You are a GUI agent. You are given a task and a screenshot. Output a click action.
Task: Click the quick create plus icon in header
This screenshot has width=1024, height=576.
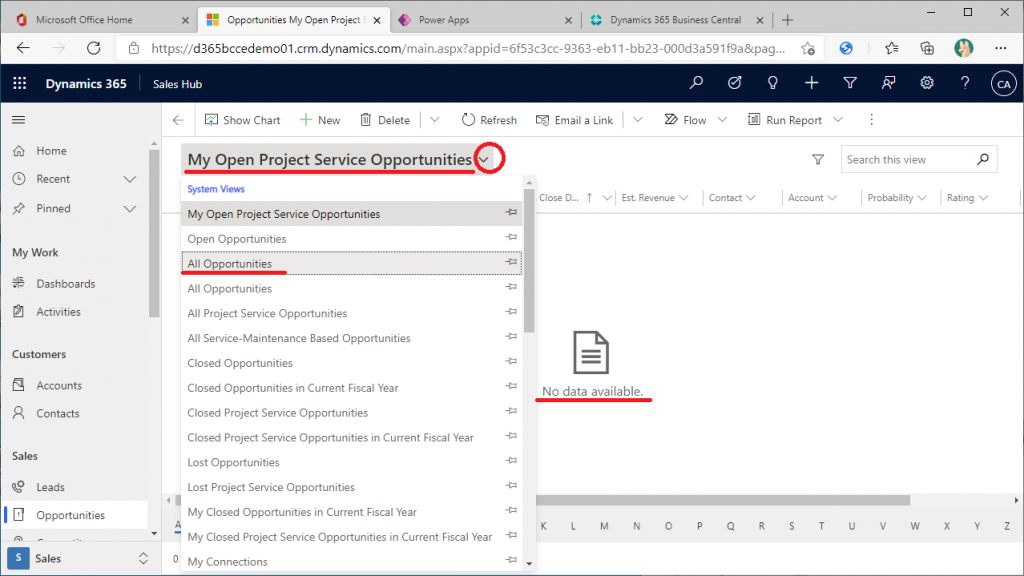pyautogui.click(x=812, y=84)
